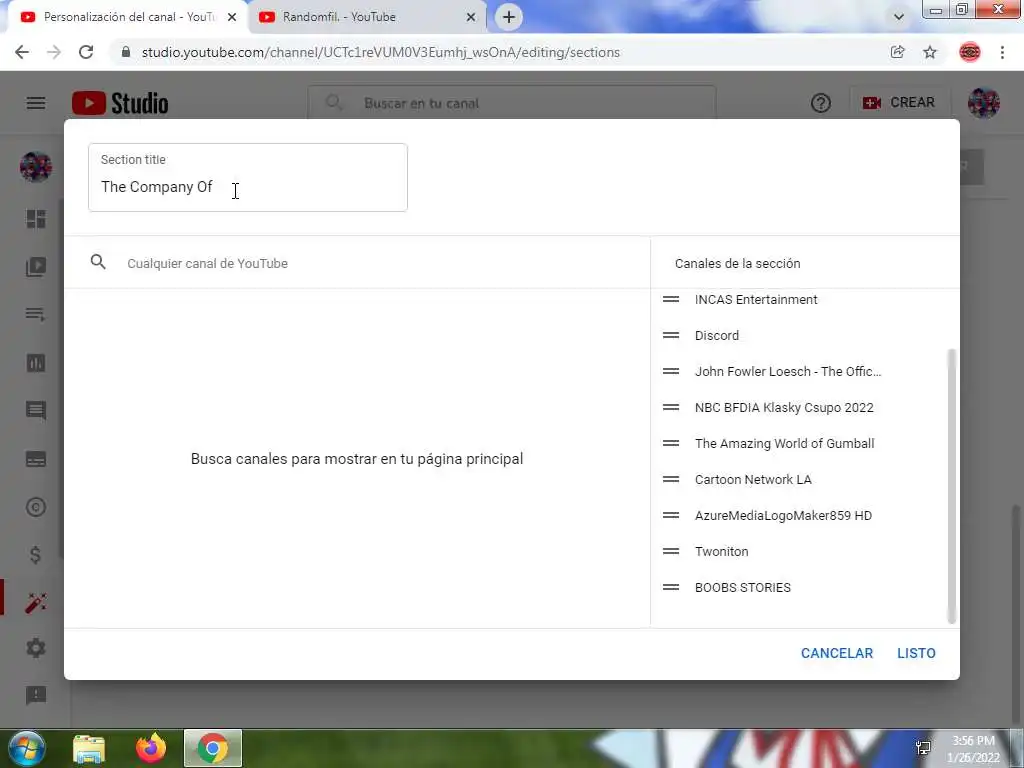1024x768 pixels.
Task: Close the Randomfil. - YouTube tab
Action: [x=470, y=17]
